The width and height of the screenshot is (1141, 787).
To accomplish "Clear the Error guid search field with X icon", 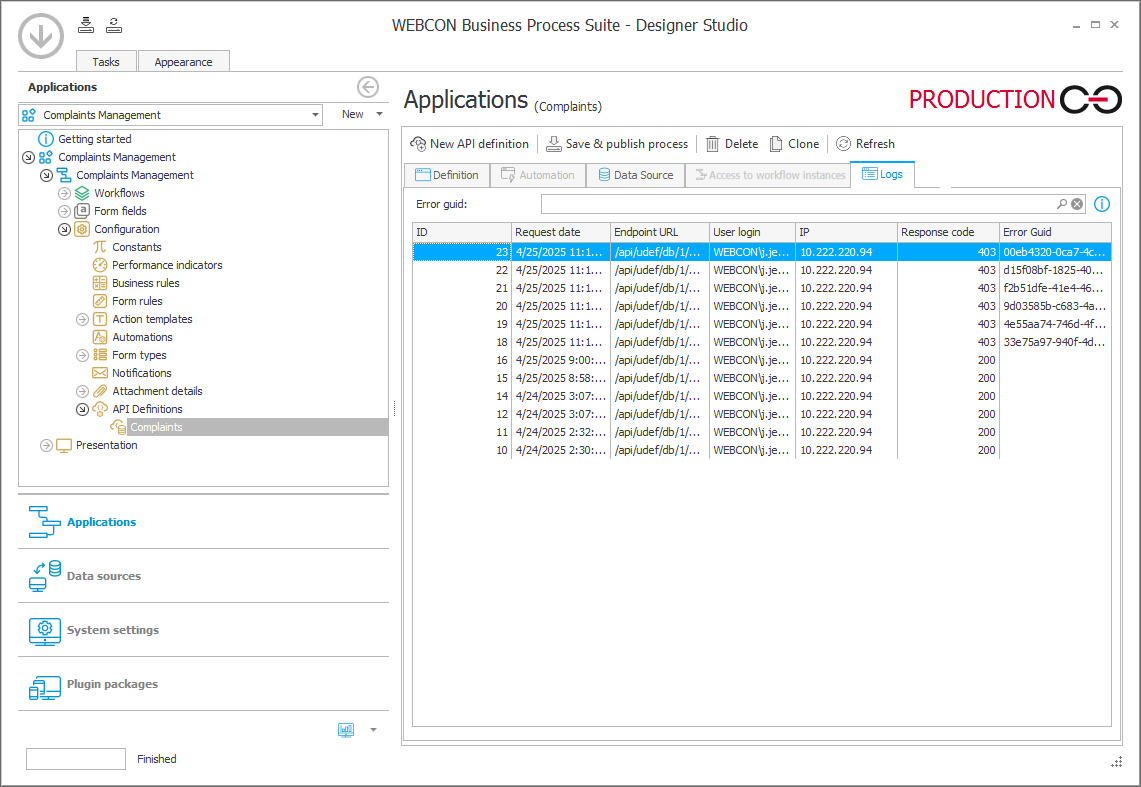I will [x=1077, y=204].
